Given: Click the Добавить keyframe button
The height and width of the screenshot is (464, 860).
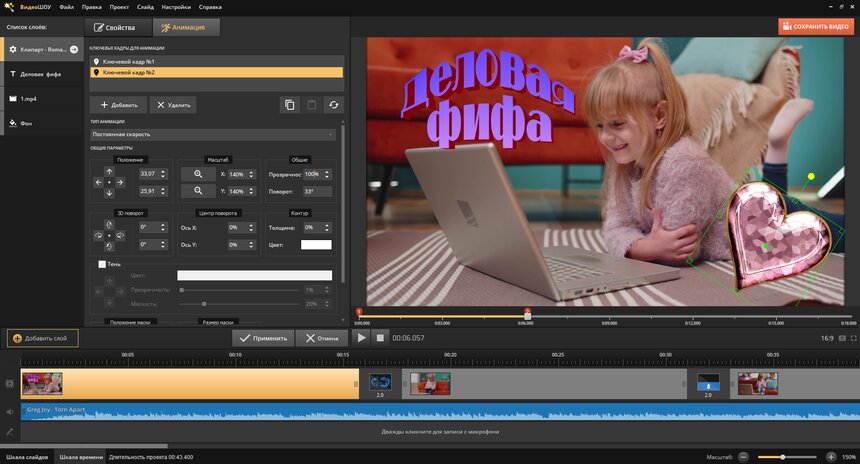Looking at the screenshot, I should 119,105.
